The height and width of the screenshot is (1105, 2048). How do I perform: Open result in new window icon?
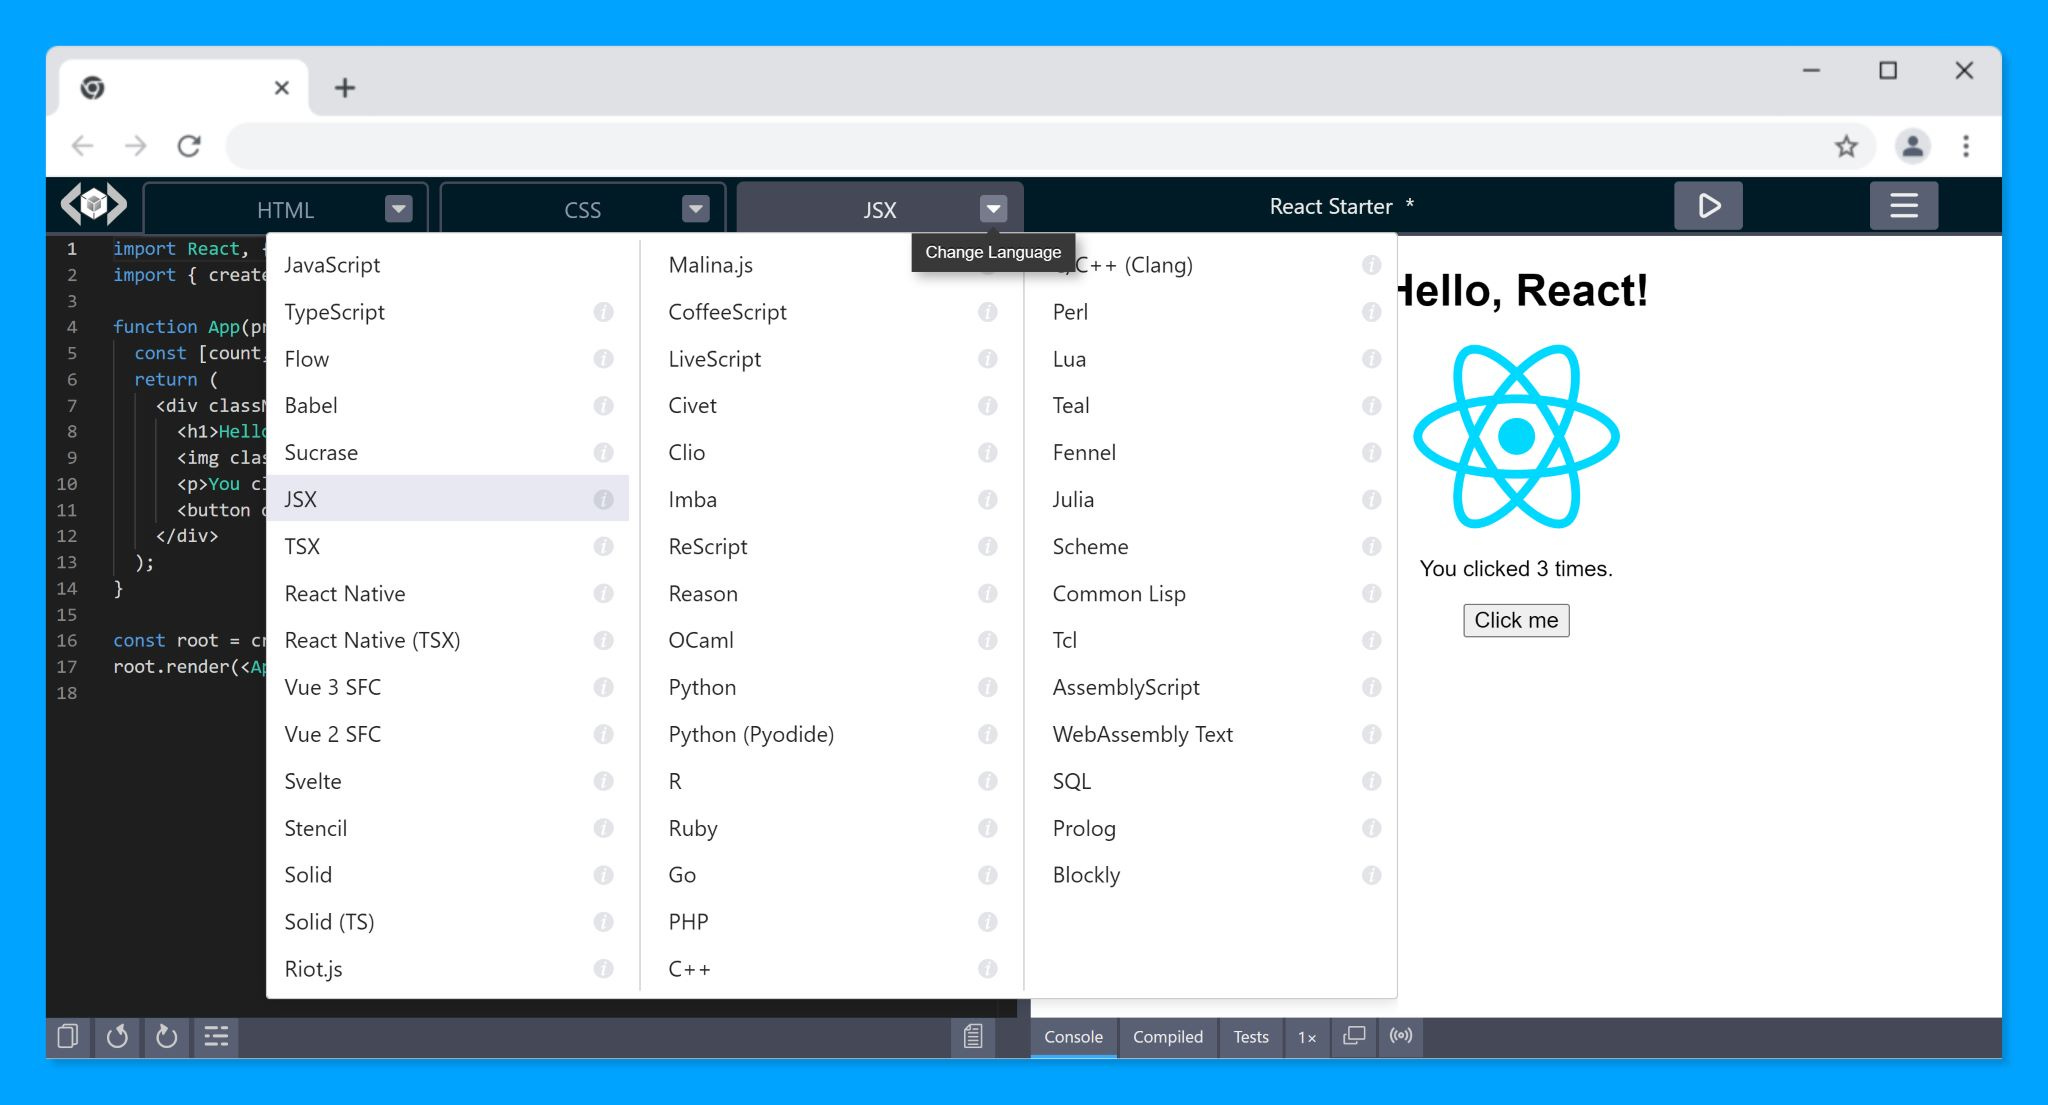coord(1353,1036)
